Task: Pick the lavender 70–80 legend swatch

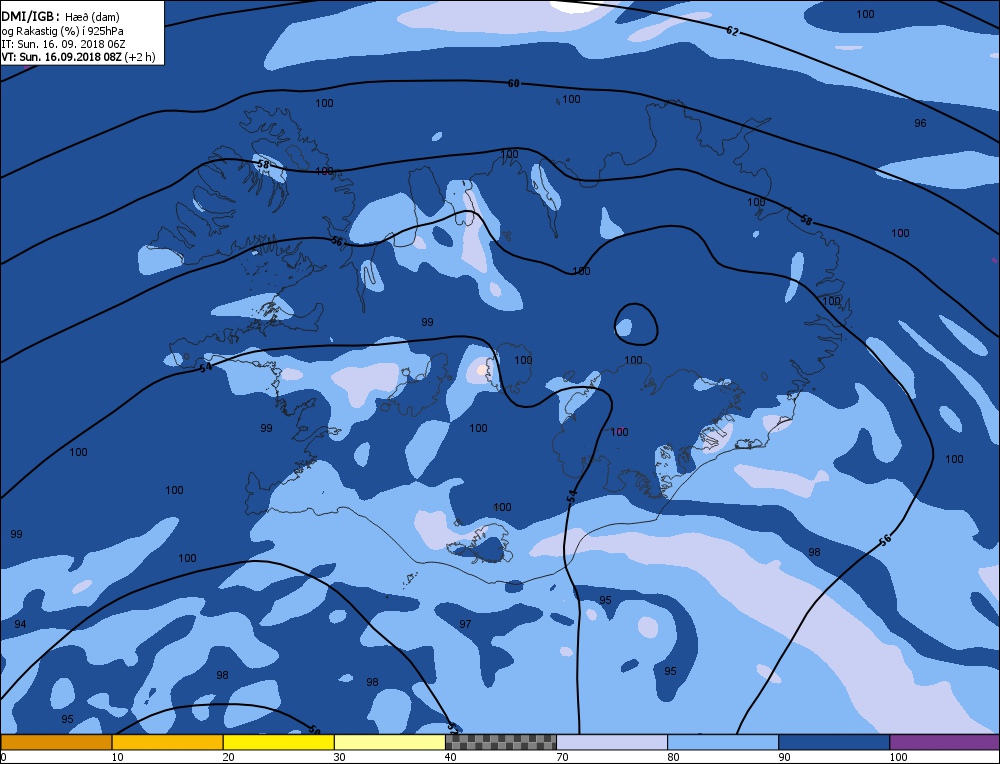Action: 612,742
